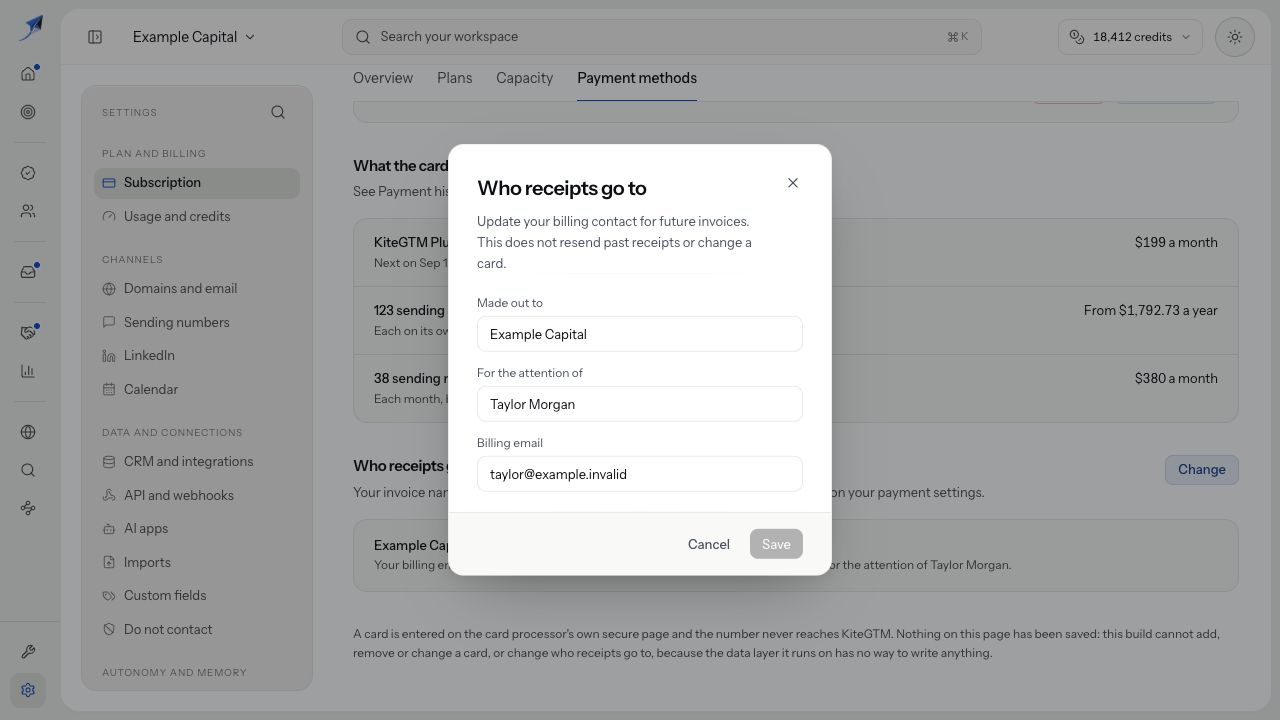Open Imports settings
Screen dimensions: 1280x720
coord(197,562)
